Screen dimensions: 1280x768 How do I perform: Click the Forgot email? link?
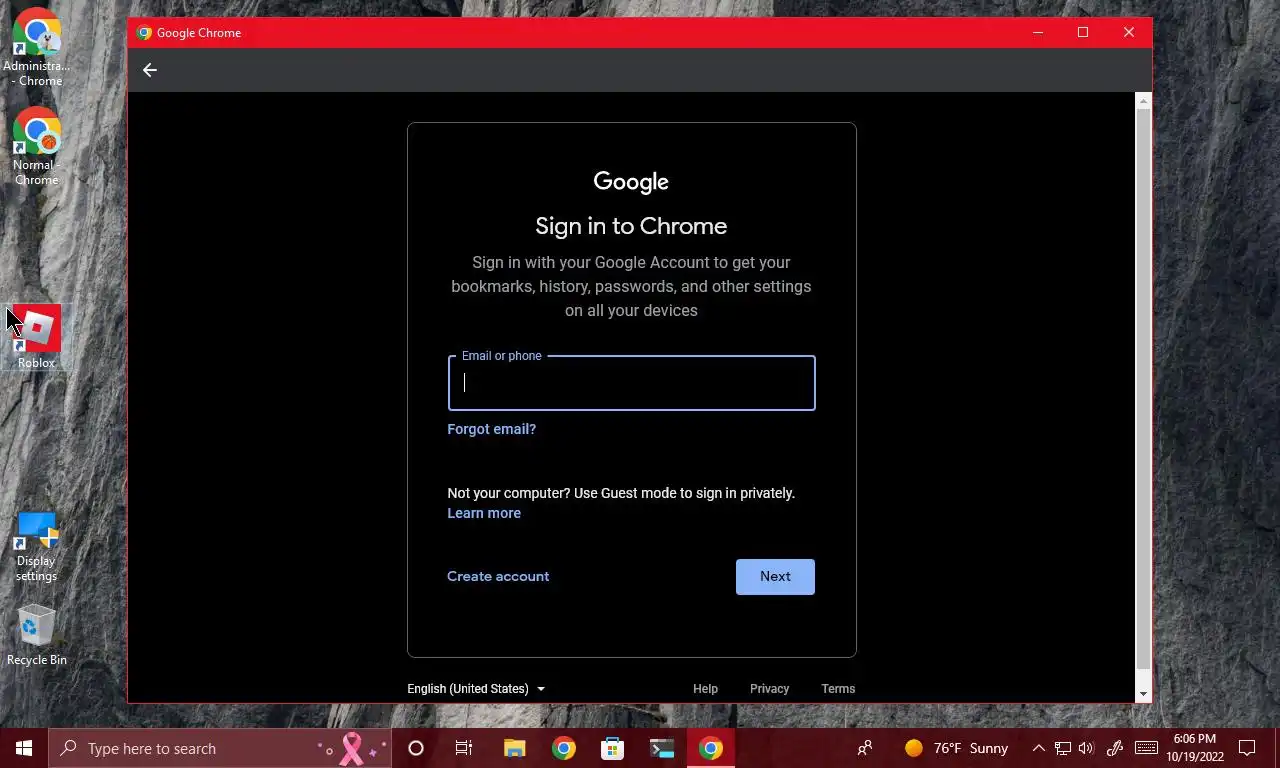point(492,429)
